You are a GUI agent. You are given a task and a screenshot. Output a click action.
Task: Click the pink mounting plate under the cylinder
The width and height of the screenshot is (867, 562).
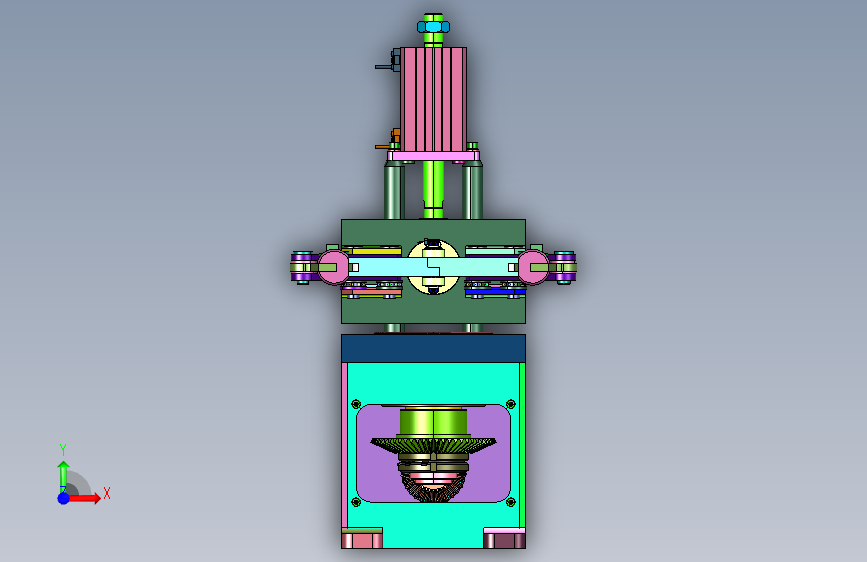[x=434, y=156]
